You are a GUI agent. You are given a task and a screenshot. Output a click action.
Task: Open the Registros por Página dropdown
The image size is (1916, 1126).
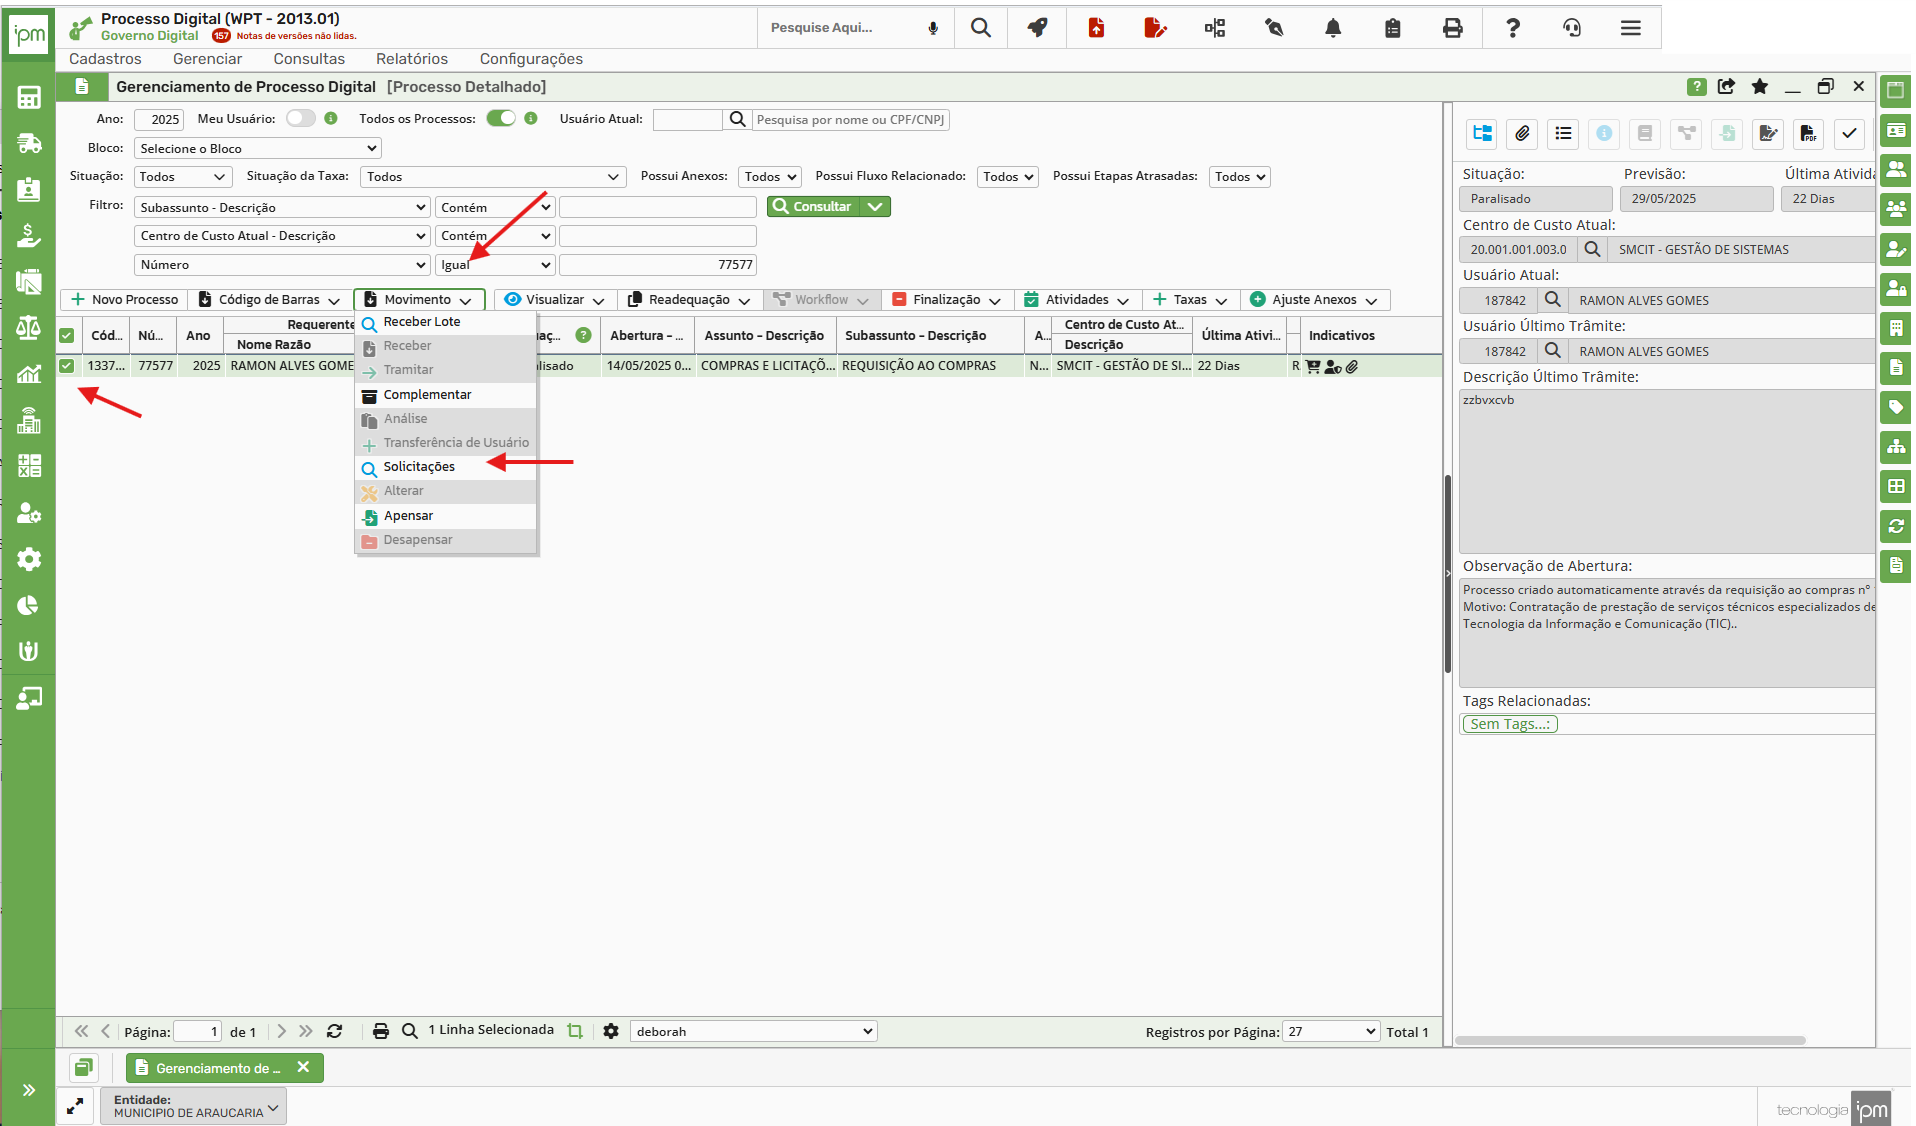click(1332, 1031)
